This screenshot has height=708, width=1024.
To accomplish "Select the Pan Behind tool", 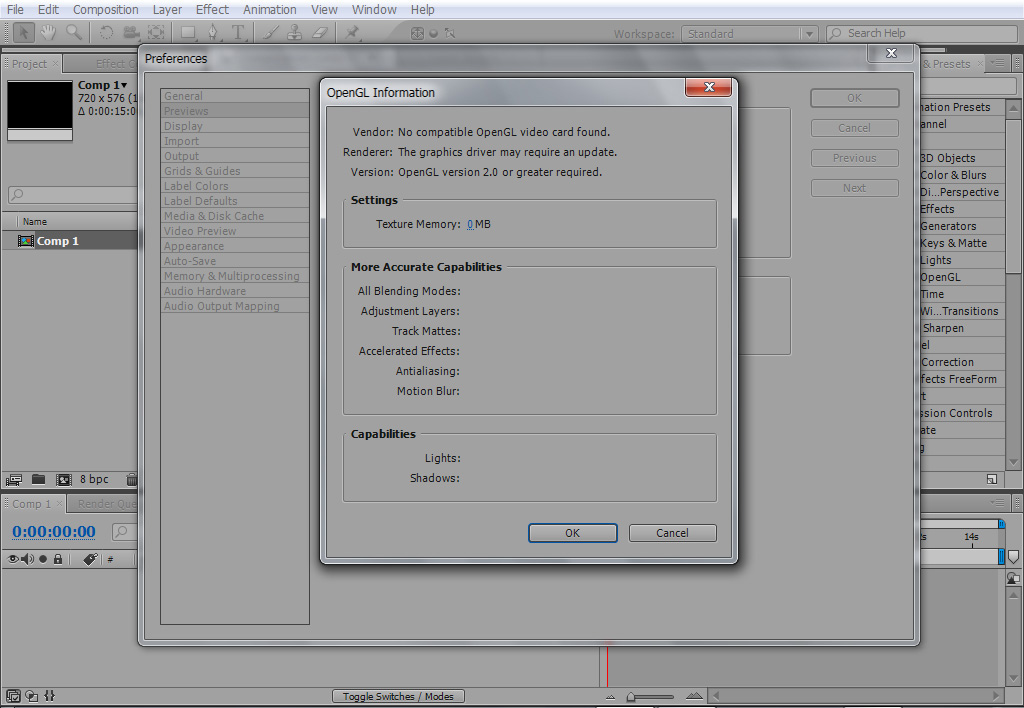I will pyautogui.click(x=155, y=33).
